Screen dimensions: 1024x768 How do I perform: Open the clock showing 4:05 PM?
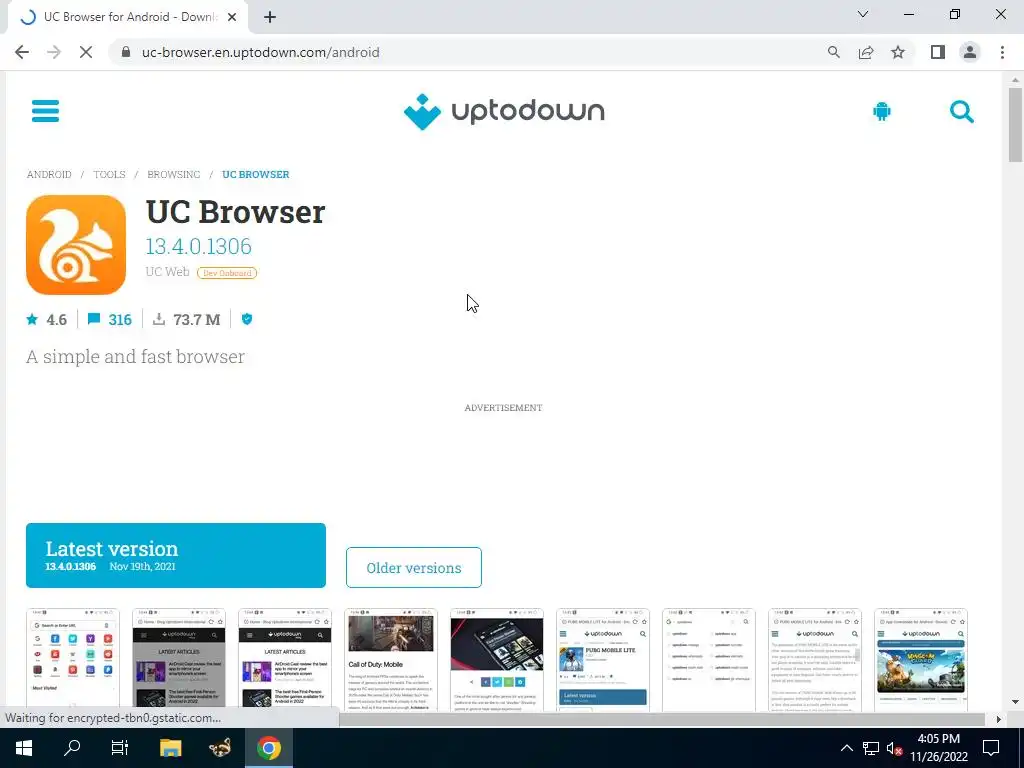[x=938, y=748]
